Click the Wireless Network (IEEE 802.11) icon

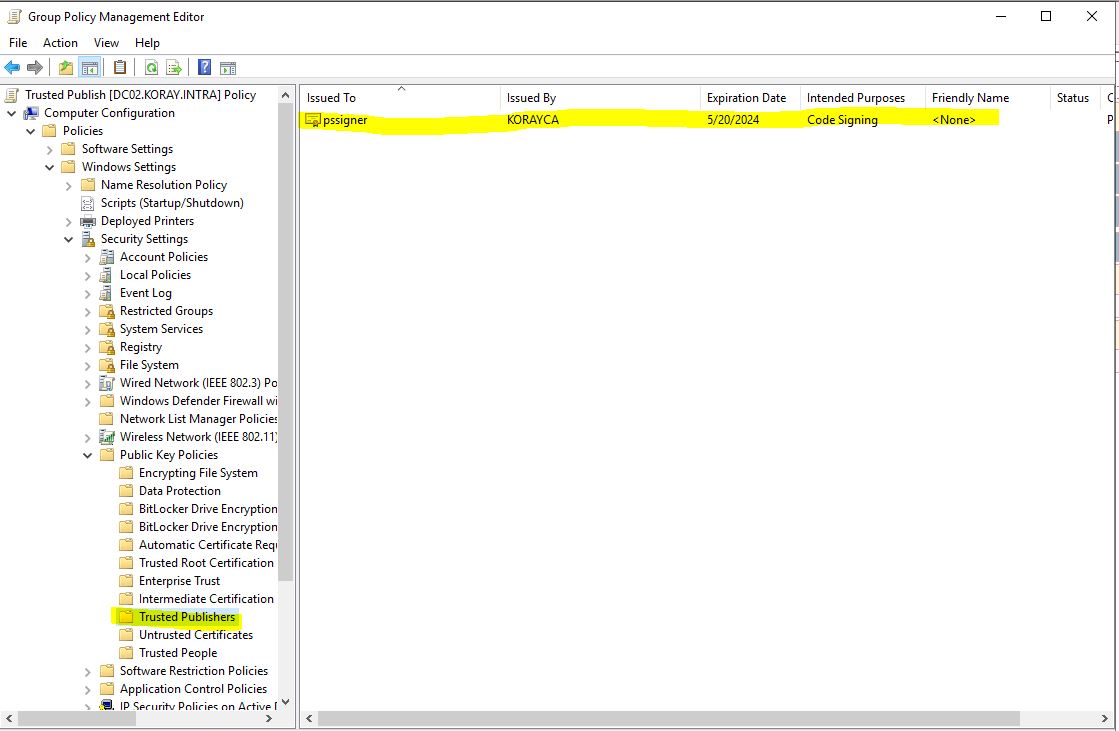coord(107,437)
